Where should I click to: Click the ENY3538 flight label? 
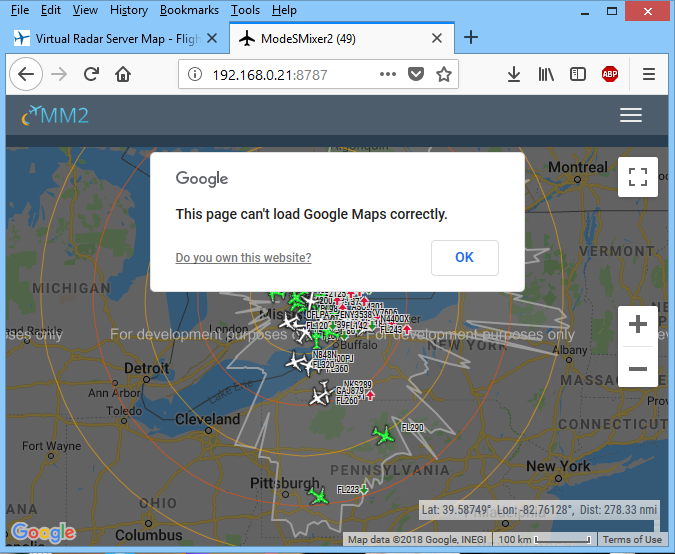(x=356, y=315)
